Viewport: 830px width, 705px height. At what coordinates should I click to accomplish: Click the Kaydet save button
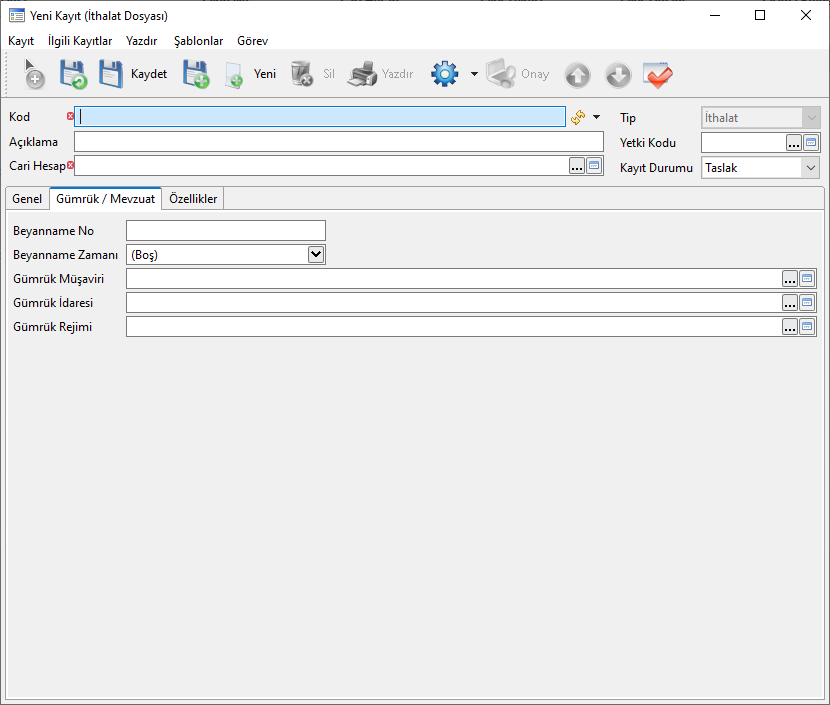click(x=132, y=74)
